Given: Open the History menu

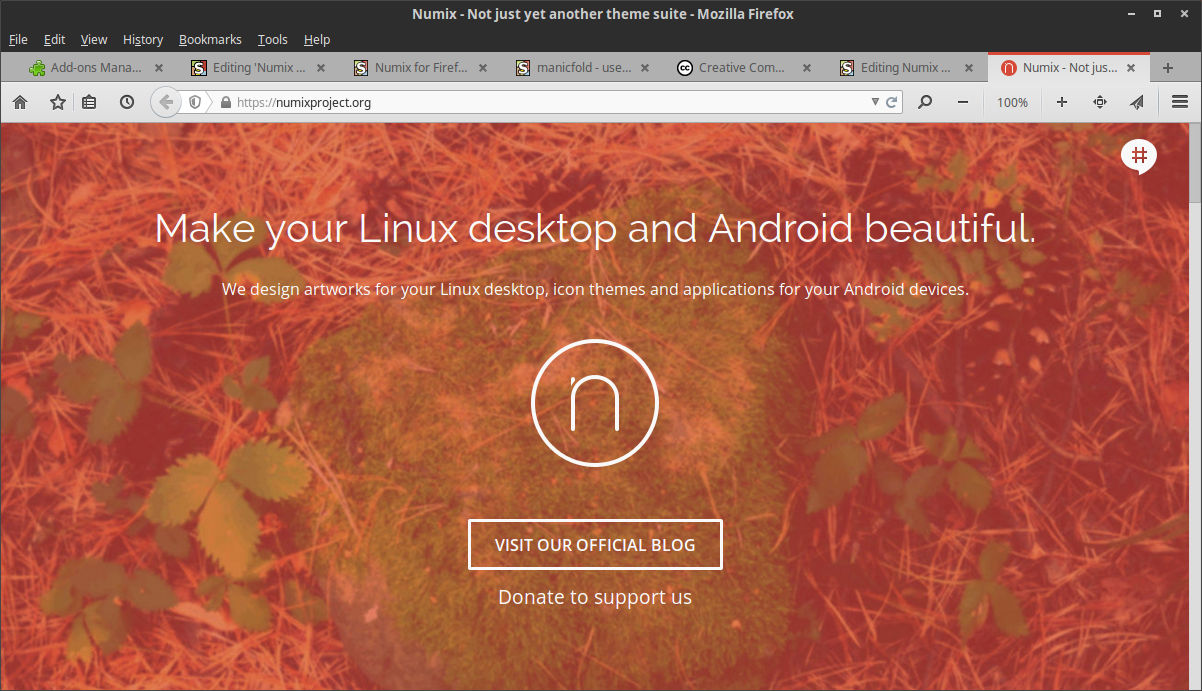Looking at the screenshot, I should (x=143, y=39).
